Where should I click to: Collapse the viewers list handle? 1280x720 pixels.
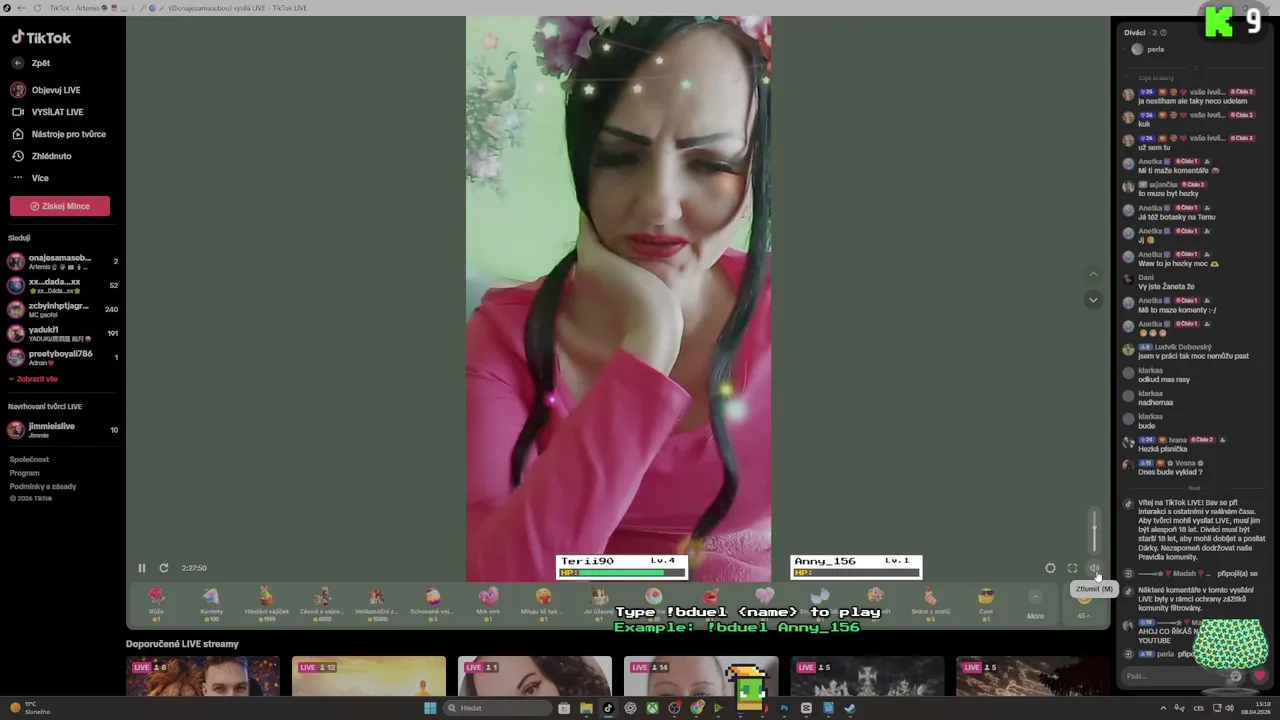1194,67
